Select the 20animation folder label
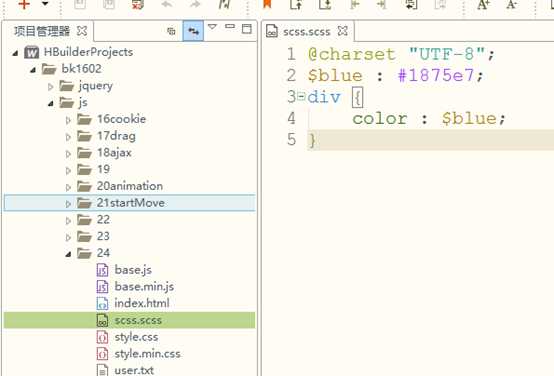The image size is (554, 376). click(130, 186)
